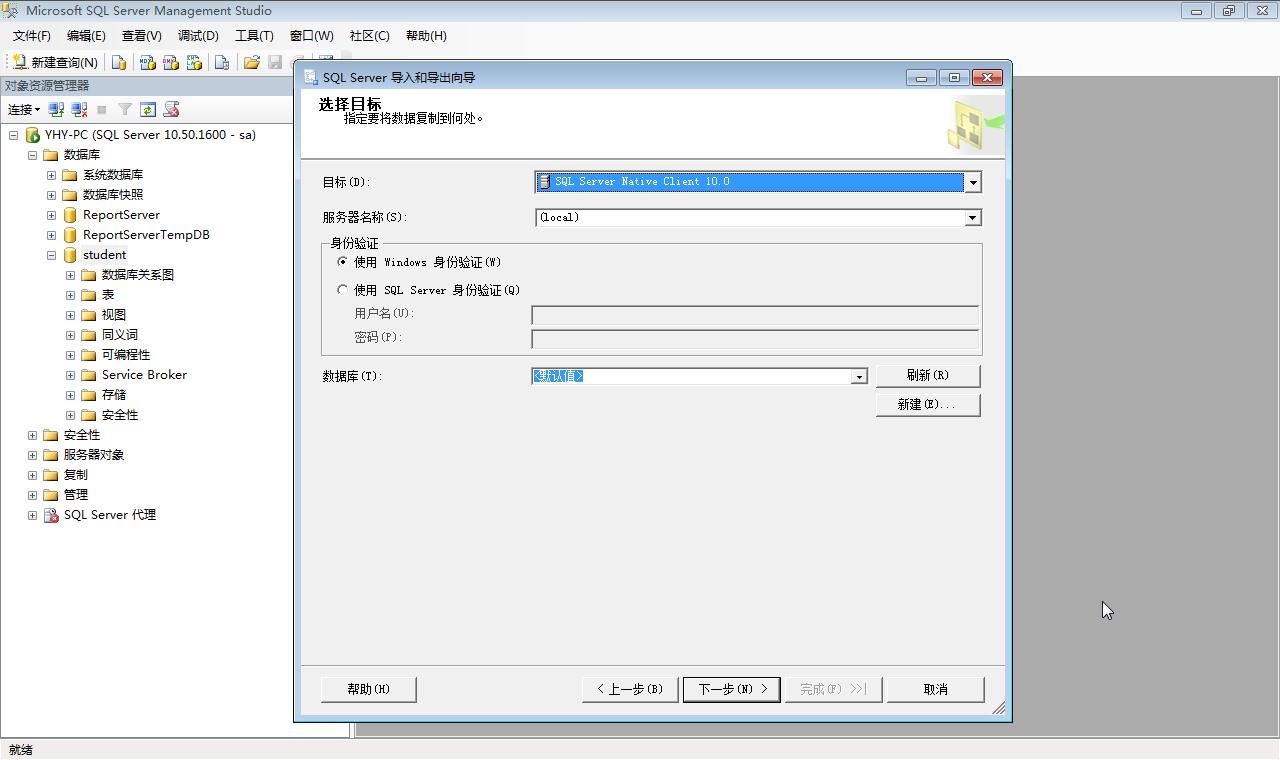This screenshot has width=1280, height=760.
Task: Click the student database cylinder icon
Action: tap(70, 255)
